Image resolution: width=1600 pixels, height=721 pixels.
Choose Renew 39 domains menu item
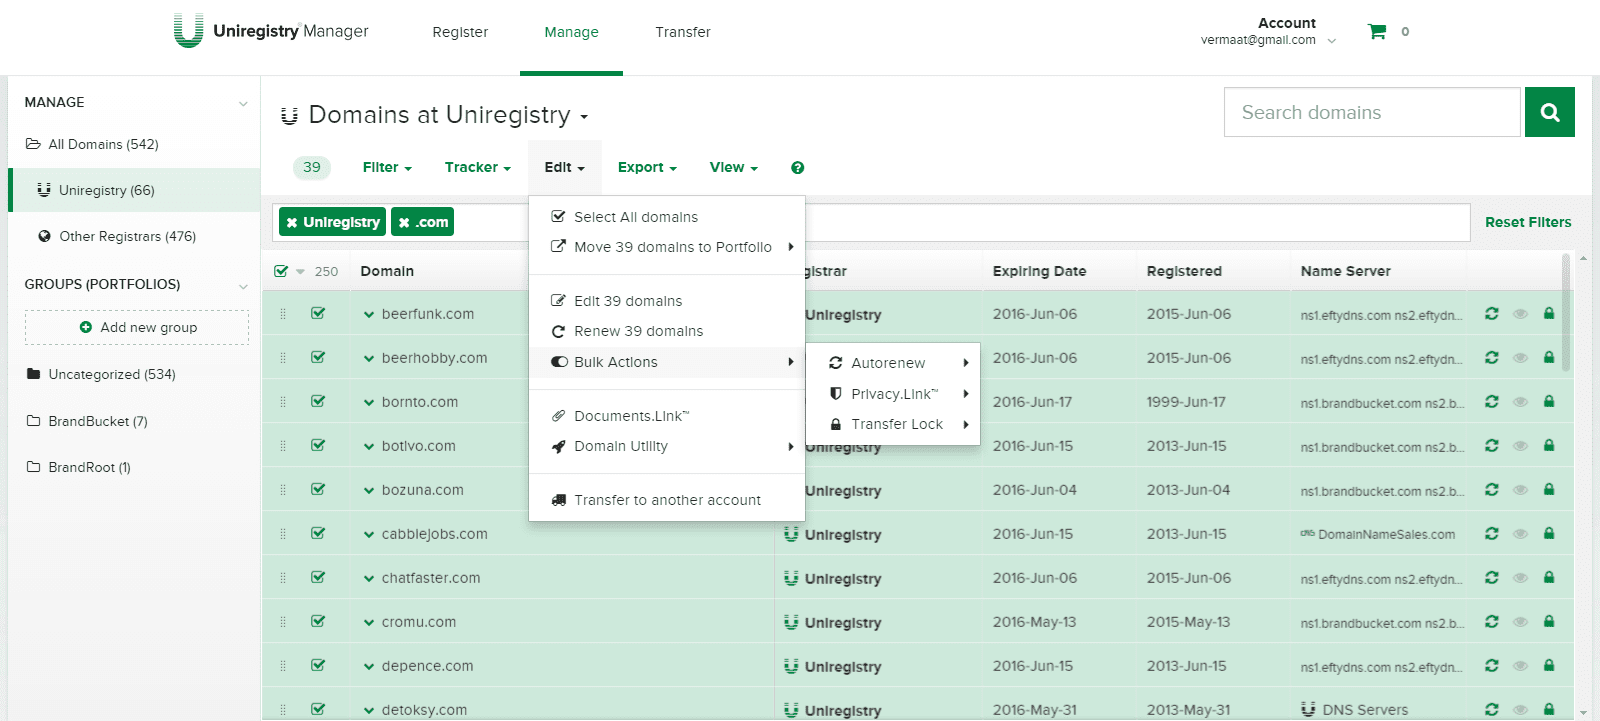[667, 331]
